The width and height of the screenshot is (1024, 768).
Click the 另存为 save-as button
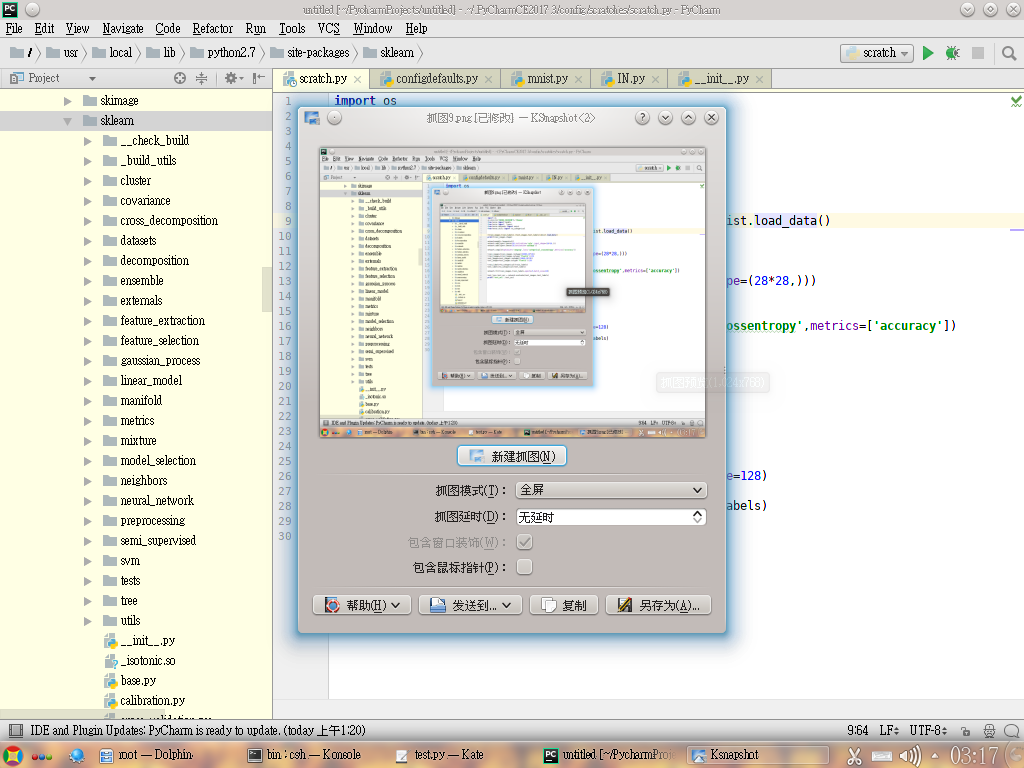pos(658,605)
